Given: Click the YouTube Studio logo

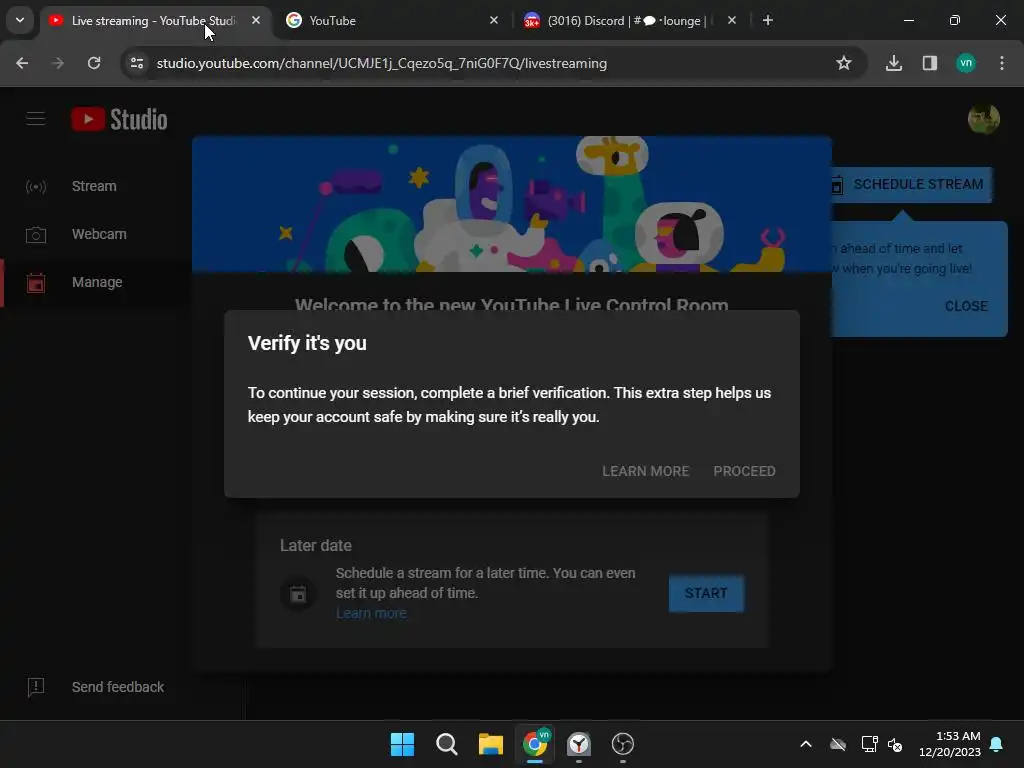Looking at the screenshot, I should [x=120, y=120].
